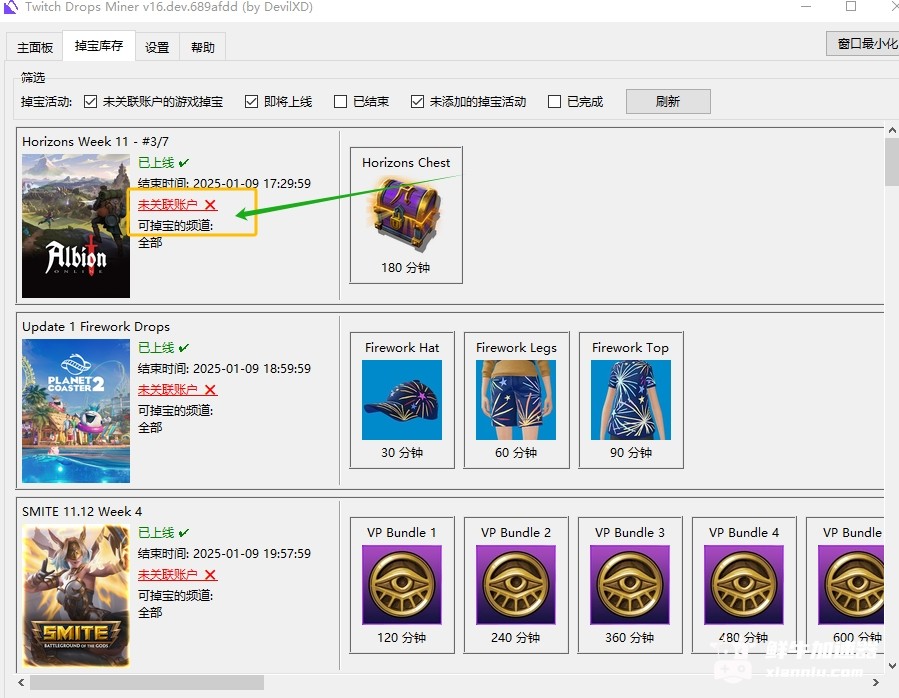The image size is (899, 698).
Task: Click the horizontal scrollbar thumb
Action: (147, 683)
